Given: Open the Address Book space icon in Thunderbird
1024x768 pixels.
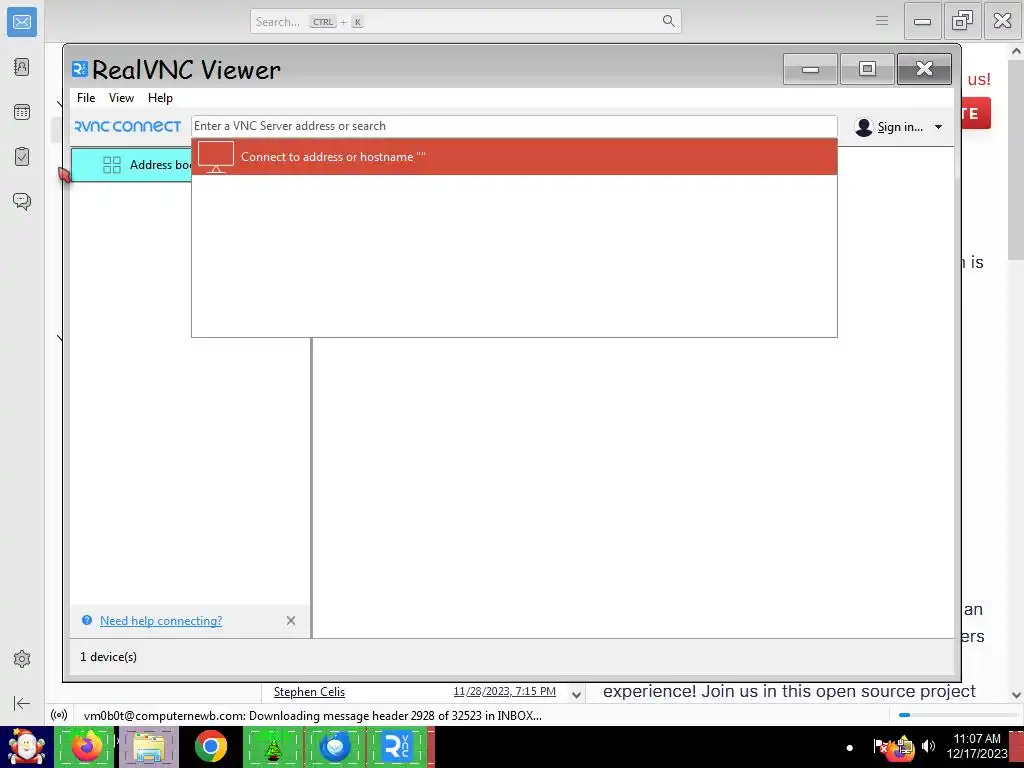Looking at the screenshot, I should (22, 67).
